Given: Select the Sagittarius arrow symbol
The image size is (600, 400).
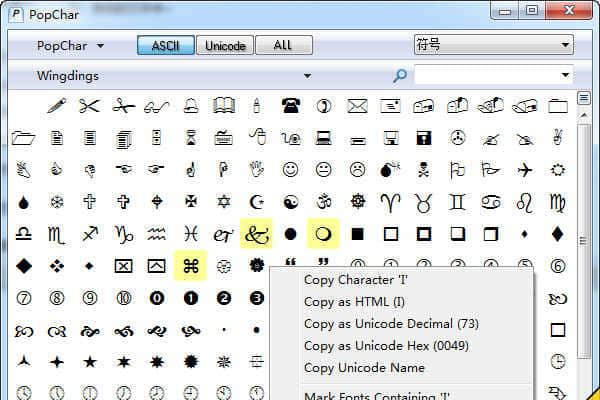Looking at the screenshot, I should tap(90, 233).
